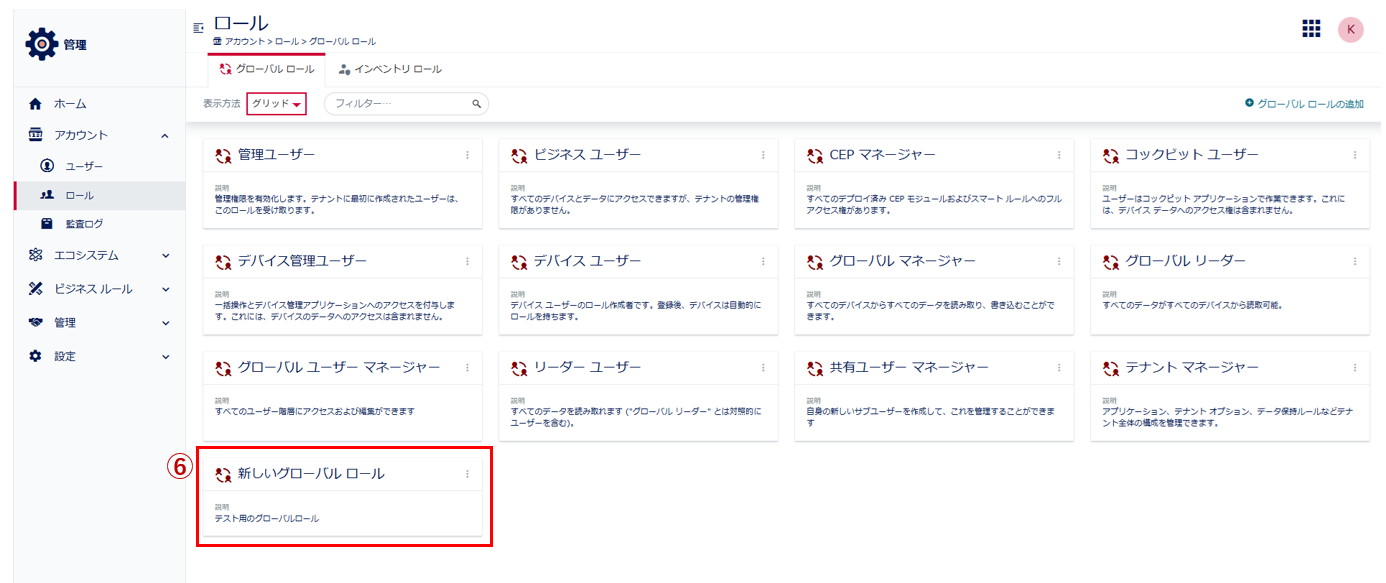
Task: Collapse the sidebar navigation toggle icon
Action: point(198,28)
